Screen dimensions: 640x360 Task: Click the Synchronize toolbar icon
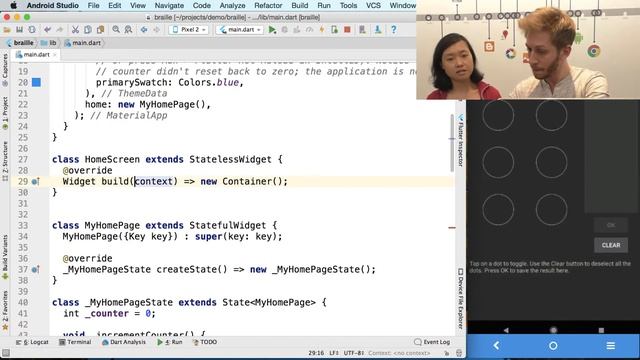pos(32,30)
